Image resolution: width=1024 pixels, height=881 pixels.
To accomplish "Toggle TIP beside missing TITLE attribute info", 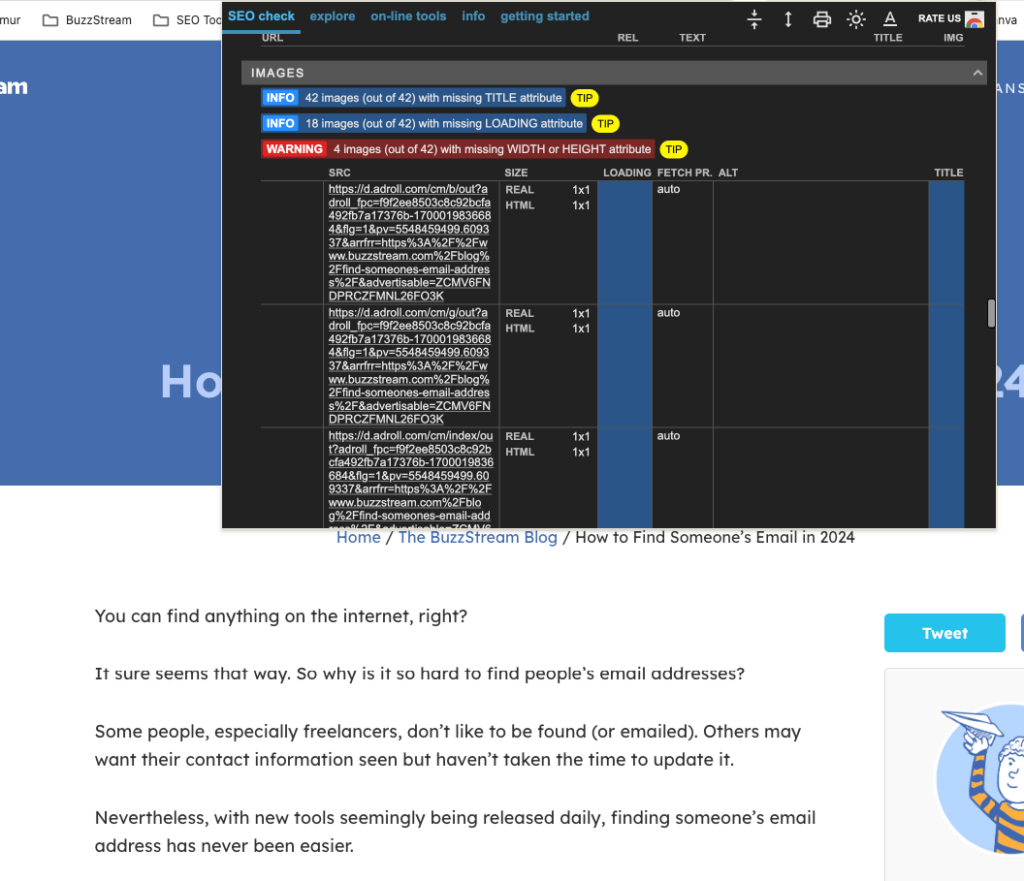I will [x=584, y=98].
